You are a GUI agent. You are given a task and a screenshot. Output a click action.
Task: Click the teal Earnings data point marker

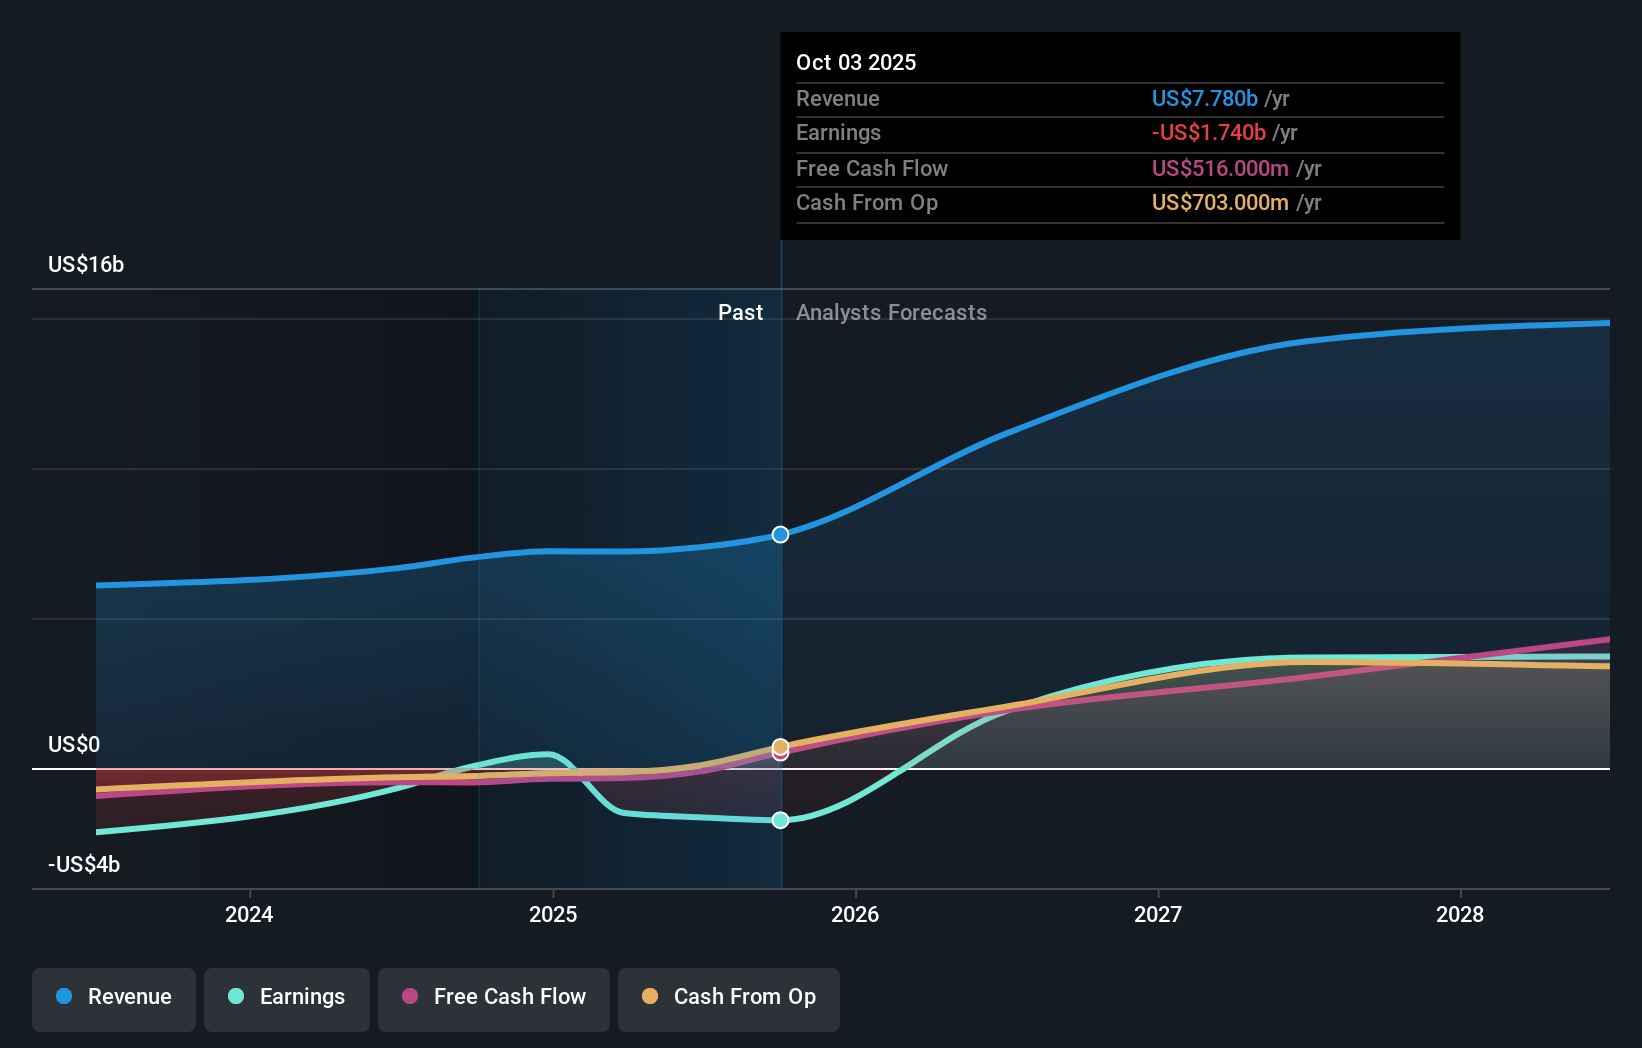click(x=780, y=820)
